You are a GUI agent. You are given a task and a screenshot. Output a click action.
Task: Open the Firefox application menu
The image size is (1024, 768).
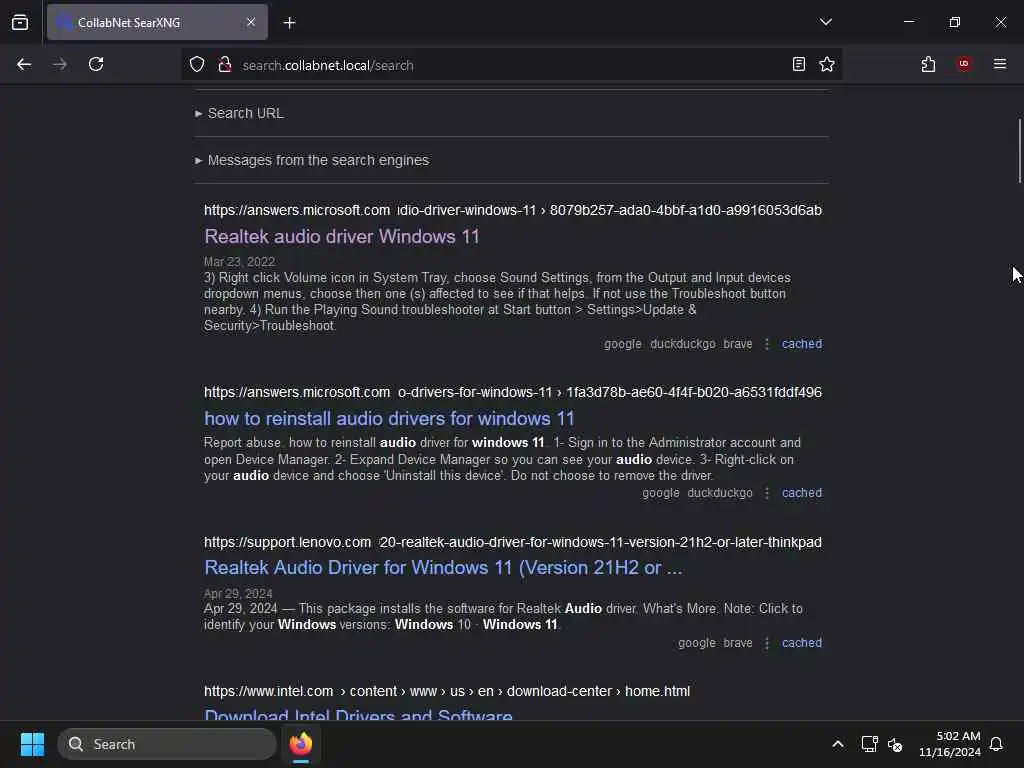coord(999,64)
